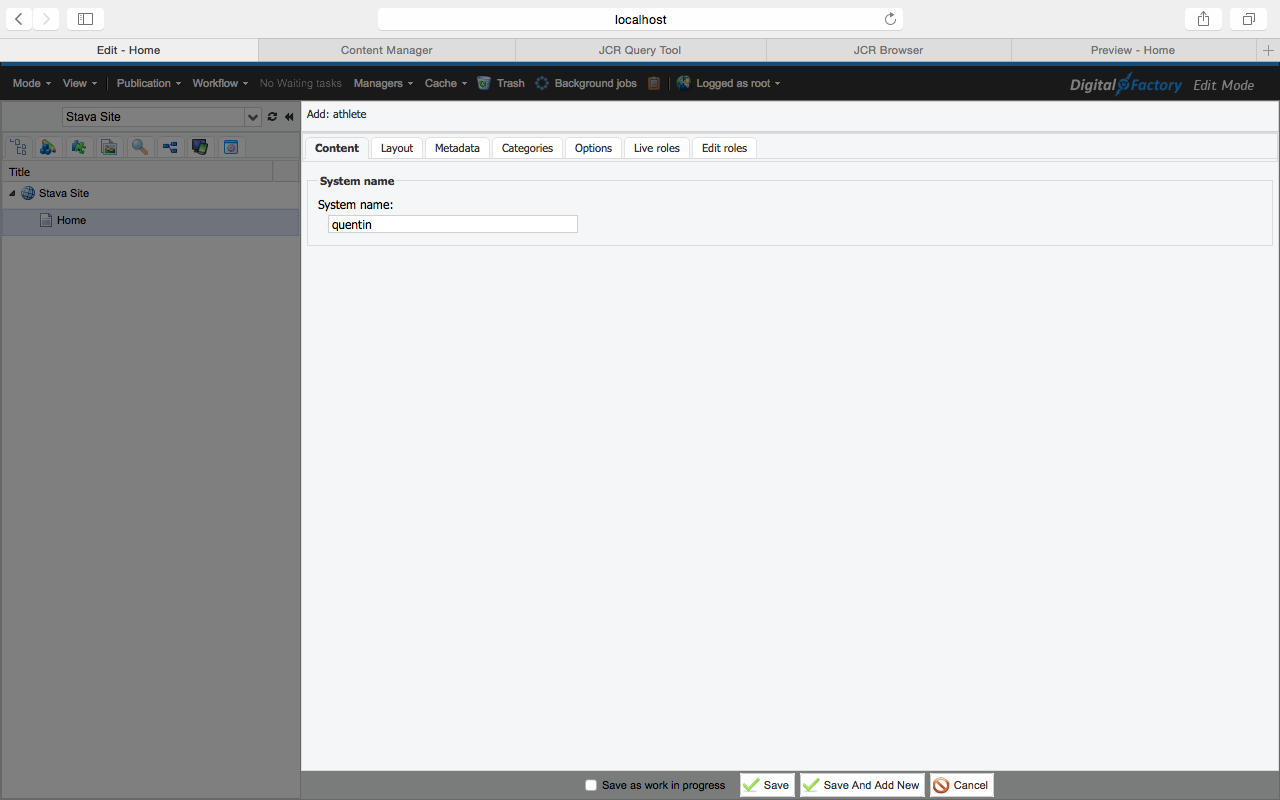The height and width of the screenshot is (800, 1280).
Task: Click the Save And Add New button
Action: click(x=861, y=785)
